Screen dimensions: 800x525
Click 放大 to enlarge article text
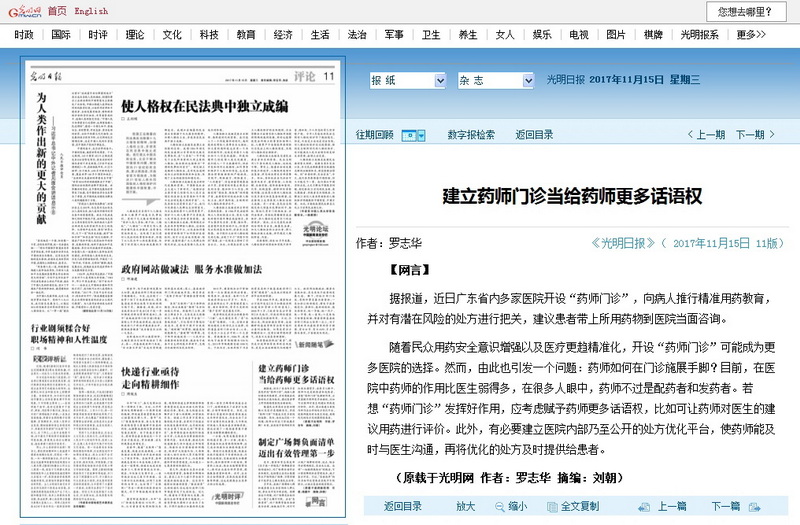click(465, 507)
